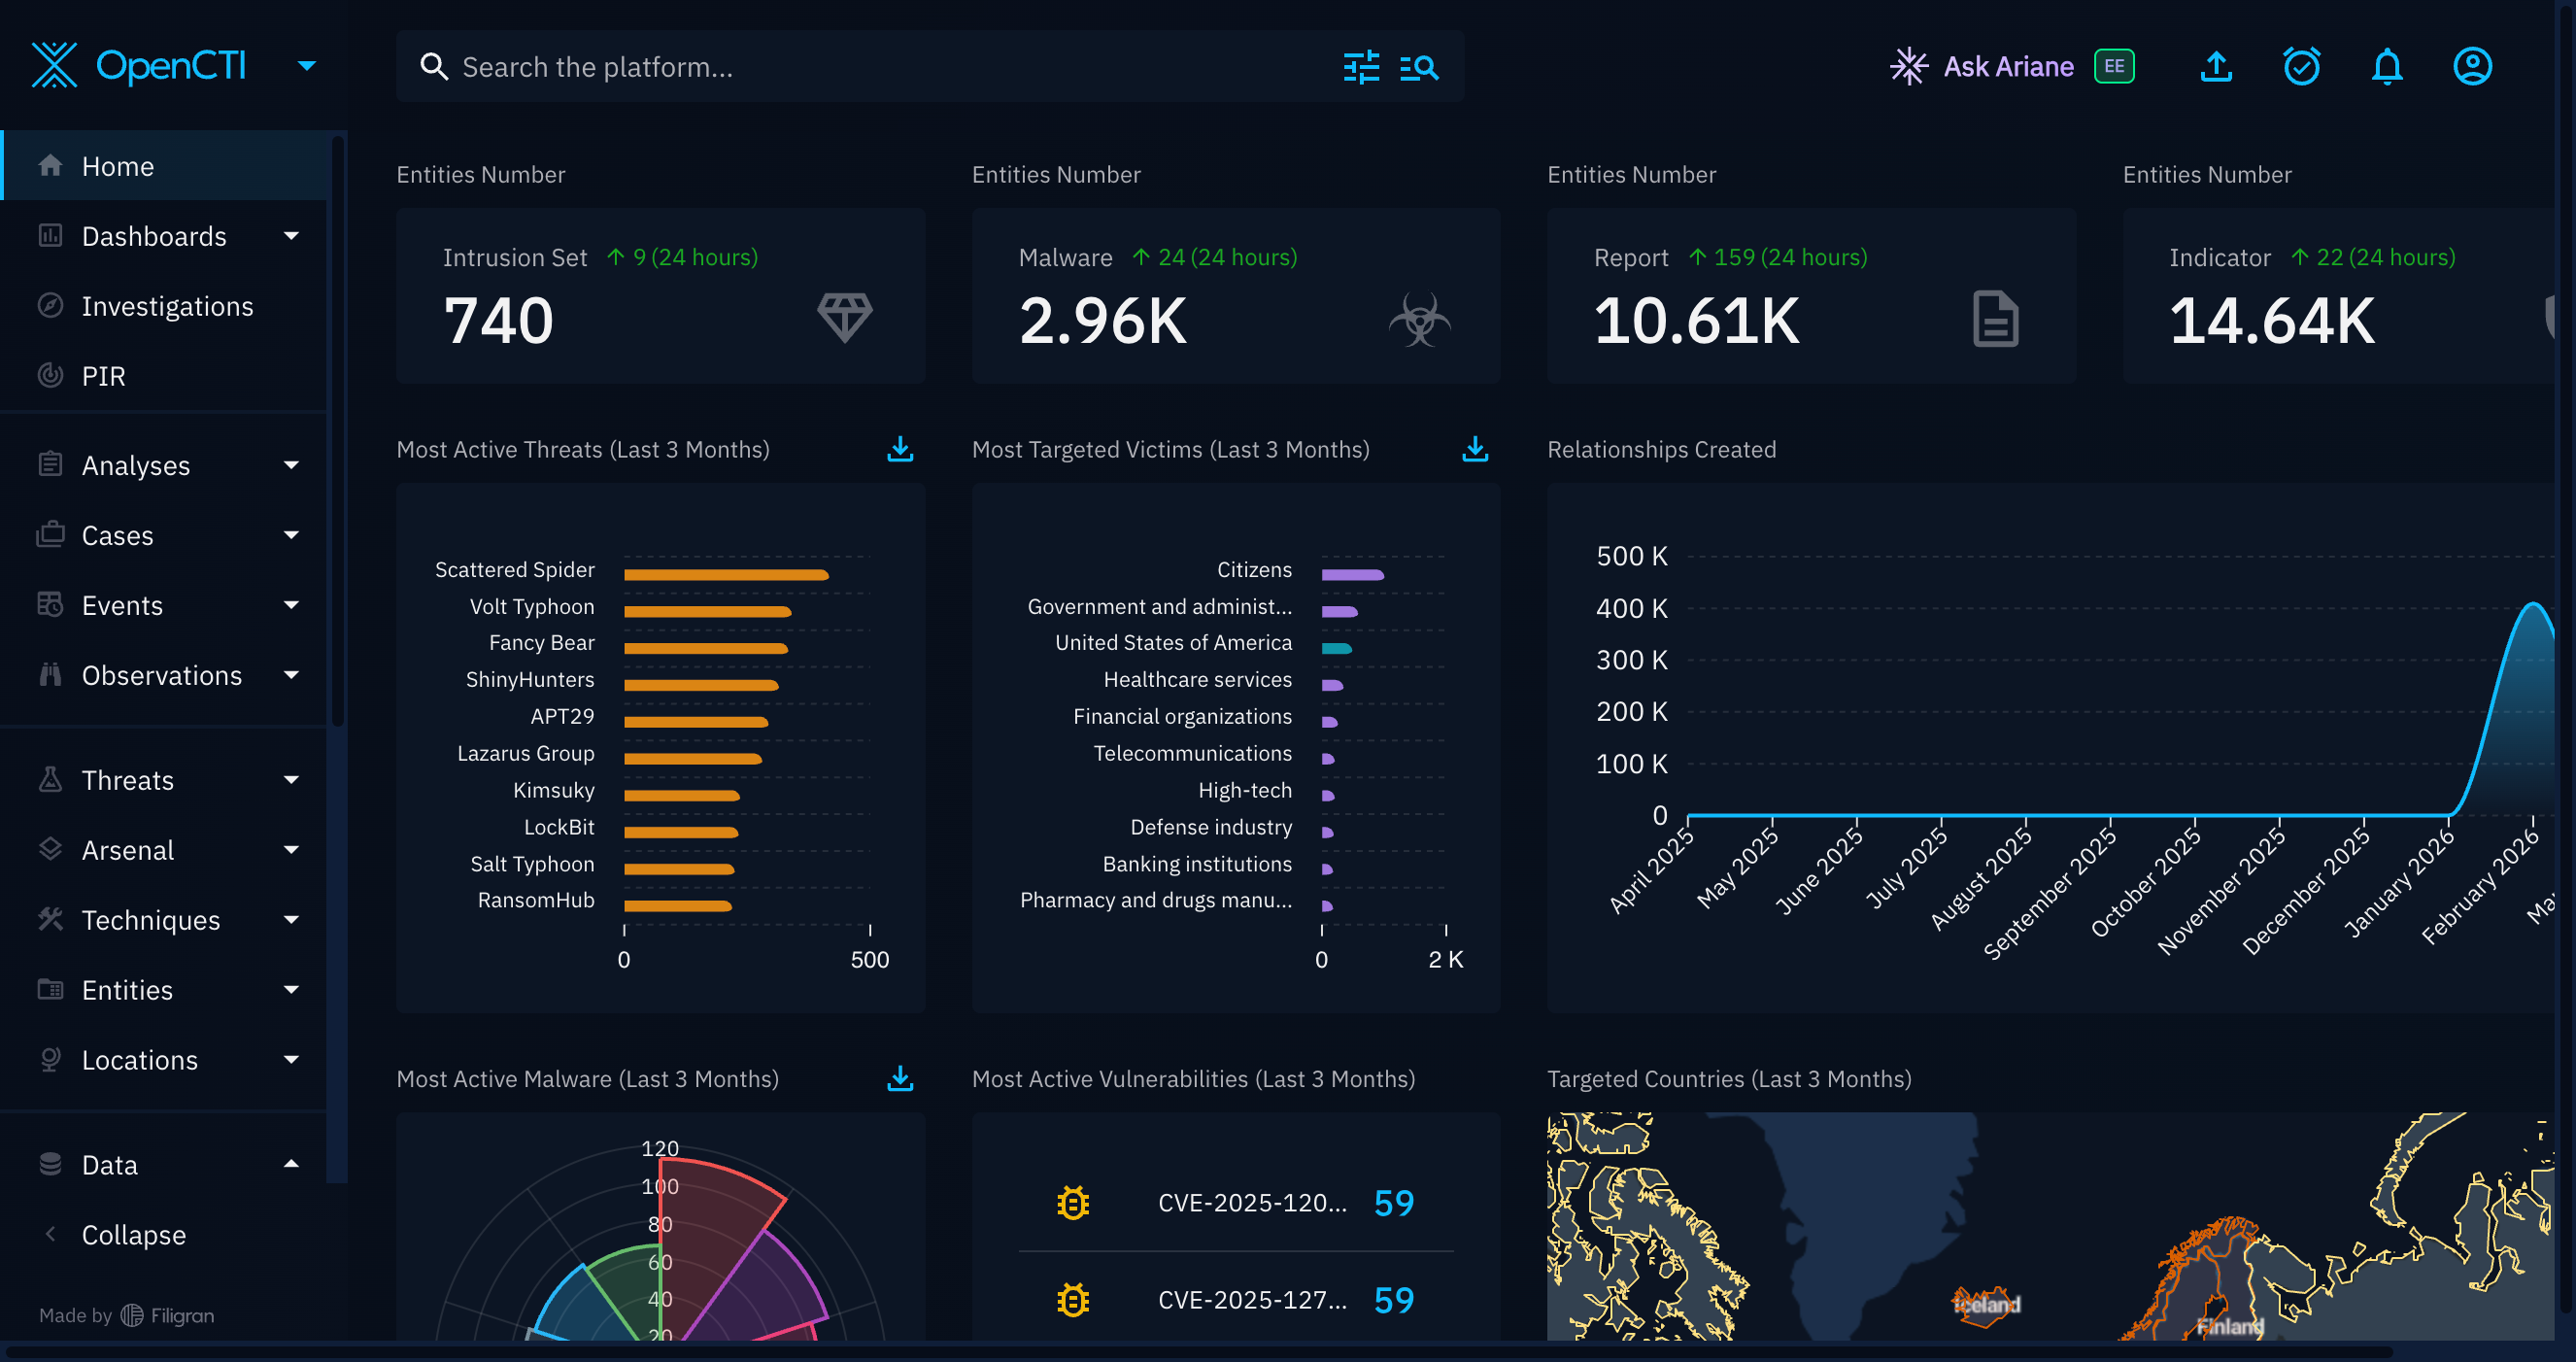Open advanced search filters icon
Image resolution: width=2576 pixels, height=1362 pixels.
point(1361,67)
